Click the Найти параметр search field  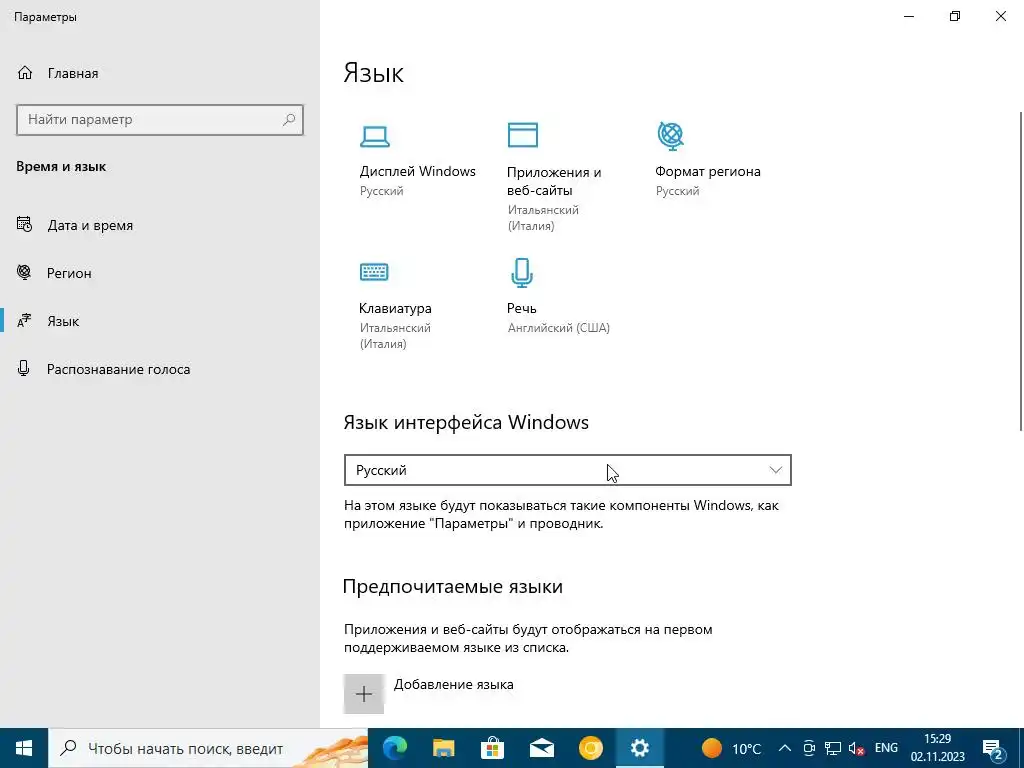(x=160, y=120)
